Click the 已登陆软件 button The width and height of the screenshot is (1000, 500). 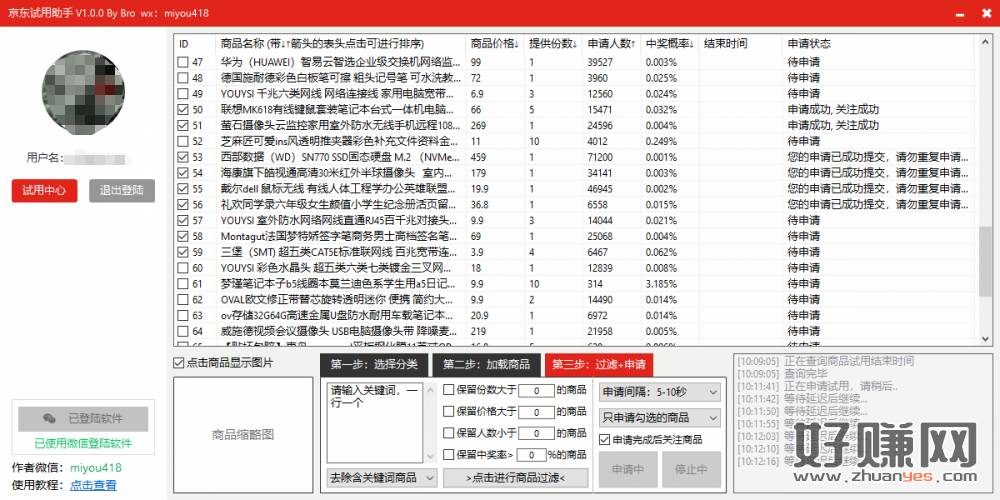tap(83, 418)
